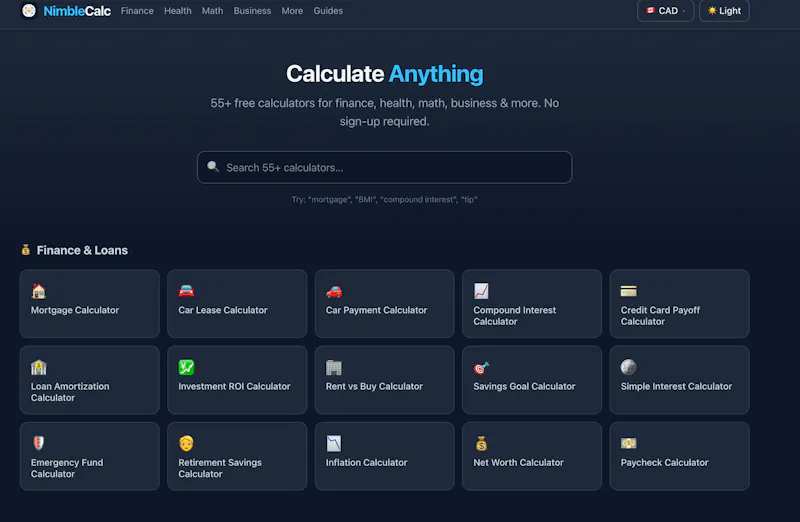Expand the More menu

coord(292,11)
